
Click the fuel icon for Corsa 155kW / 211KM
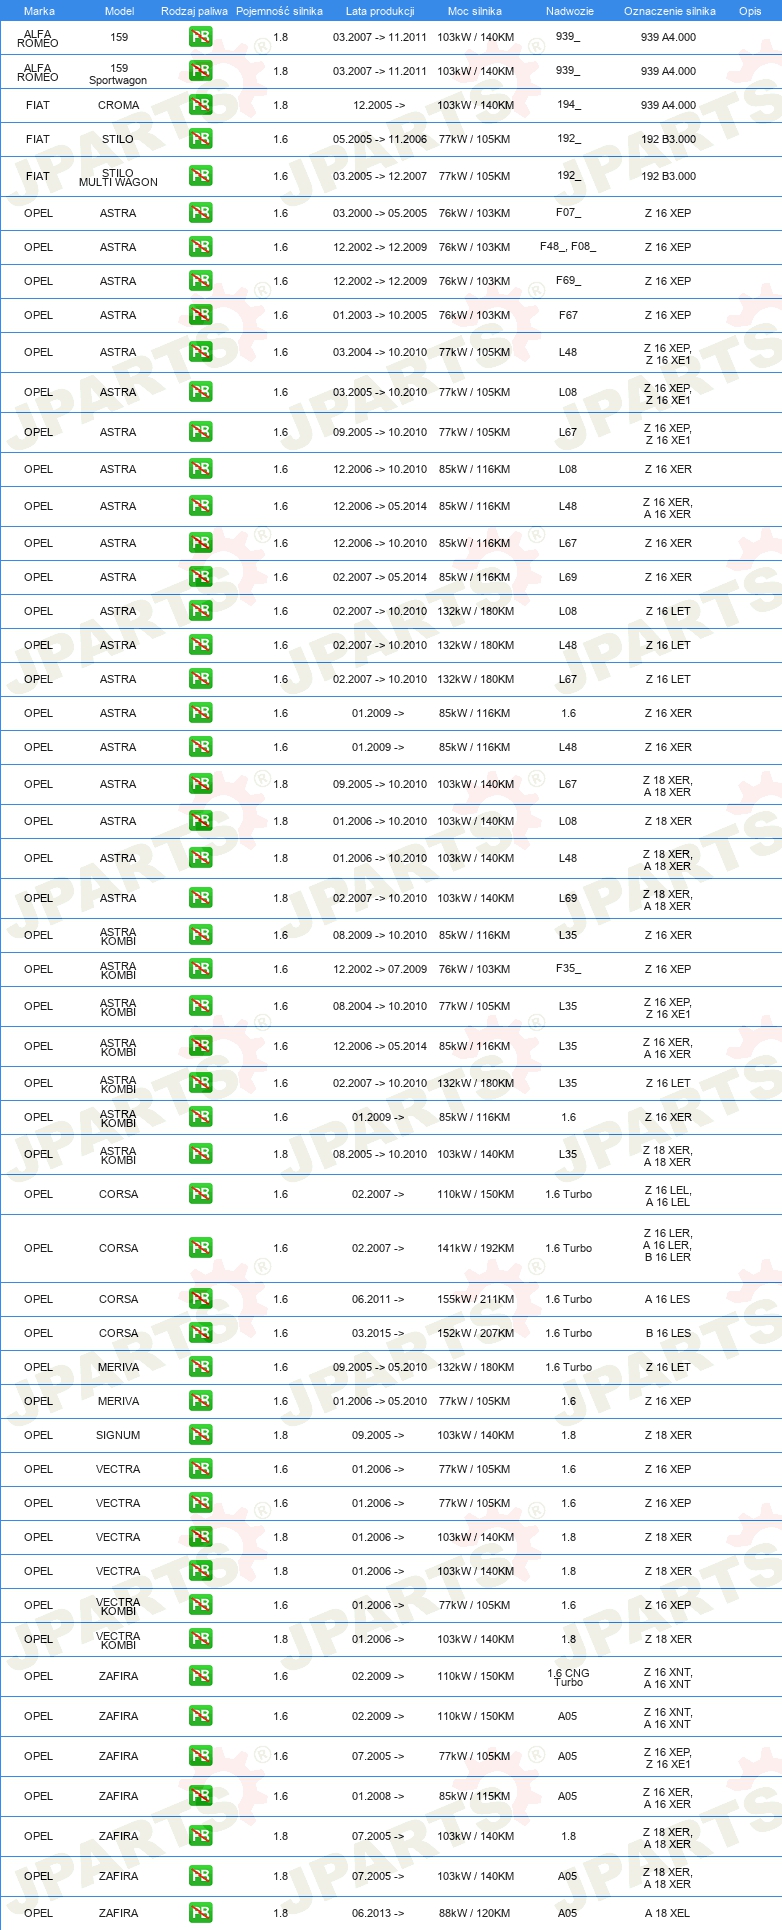tap(201, 1299)
